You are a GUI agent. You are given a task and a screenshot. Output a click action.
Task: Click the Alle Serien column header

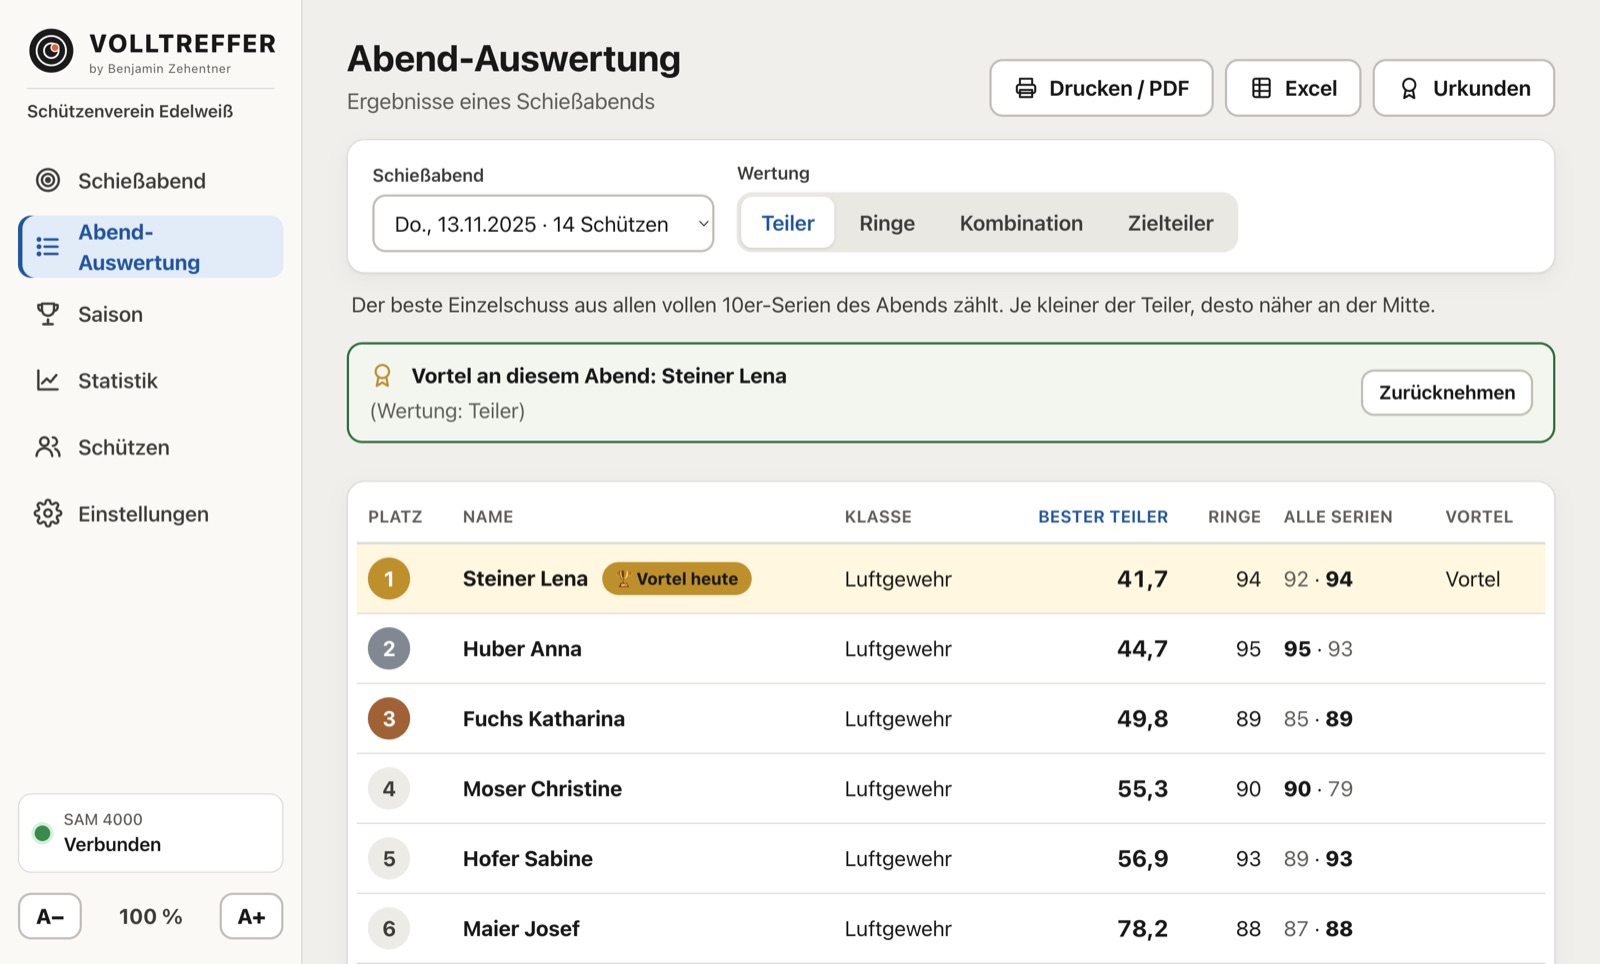pyautogui.click(x=1338, y=516)
